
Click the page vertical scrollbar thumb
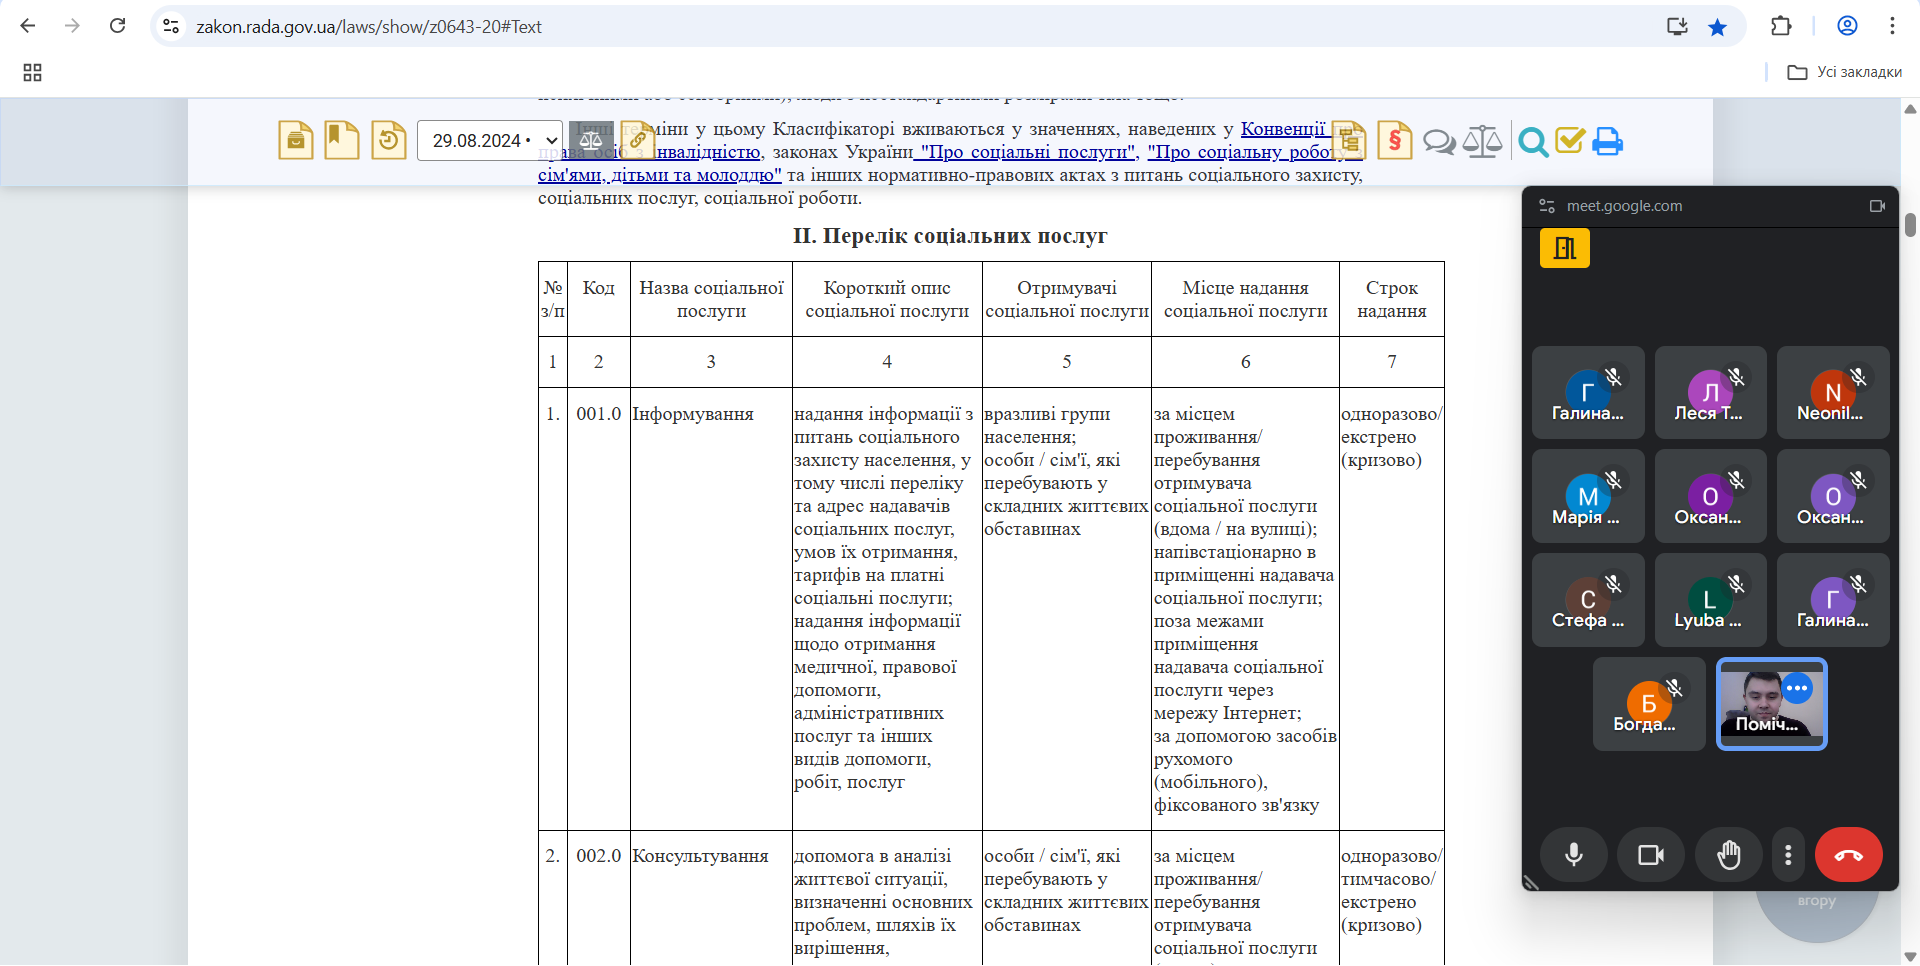(1910, 225)
